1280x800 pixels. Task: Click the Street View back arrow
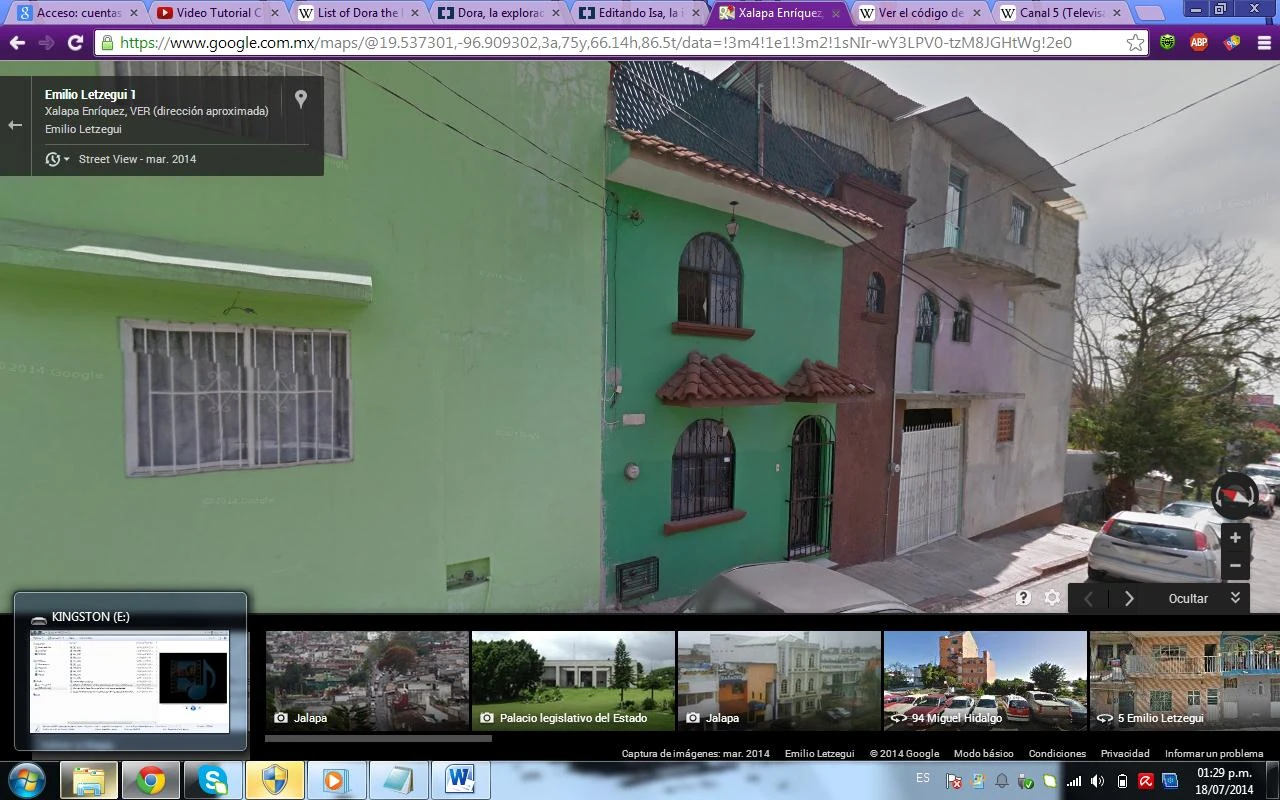[x=15, y=125]
